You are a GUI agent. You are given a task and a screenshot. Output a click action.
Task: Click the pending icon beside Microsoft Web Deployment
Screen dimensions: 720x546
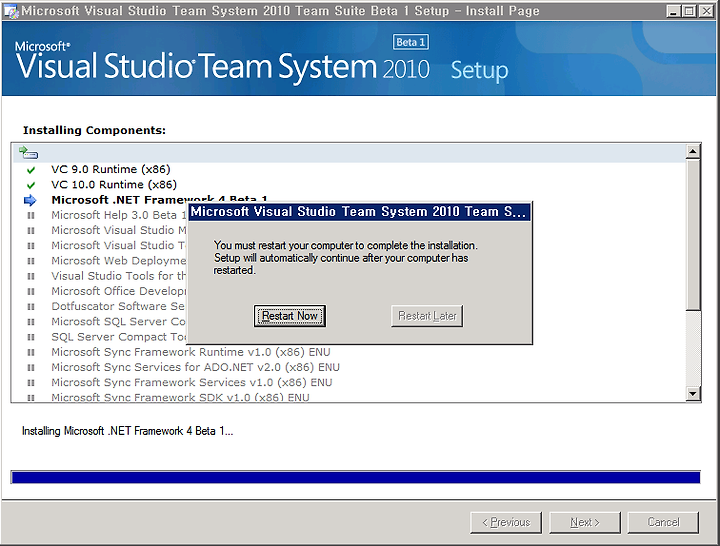pos(31,261)
